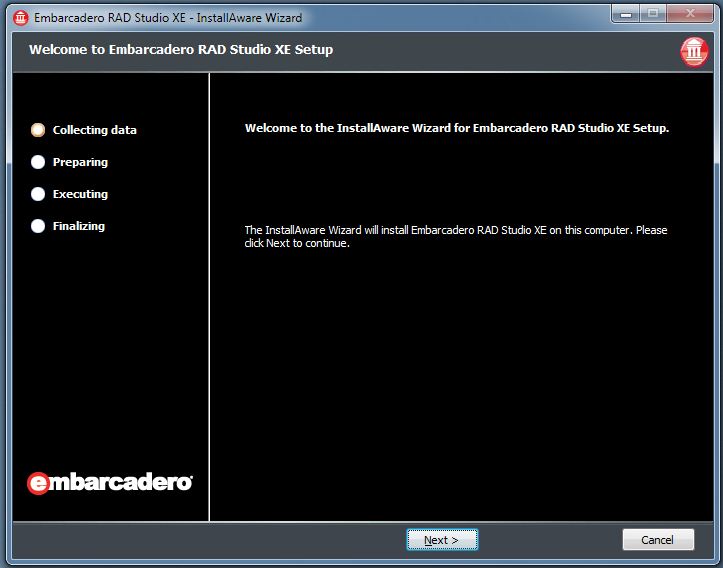The width and height of the screenshot is (723, 568).
Task: Close the InstallAware Wizard window
Action: [x=690, y=14]
